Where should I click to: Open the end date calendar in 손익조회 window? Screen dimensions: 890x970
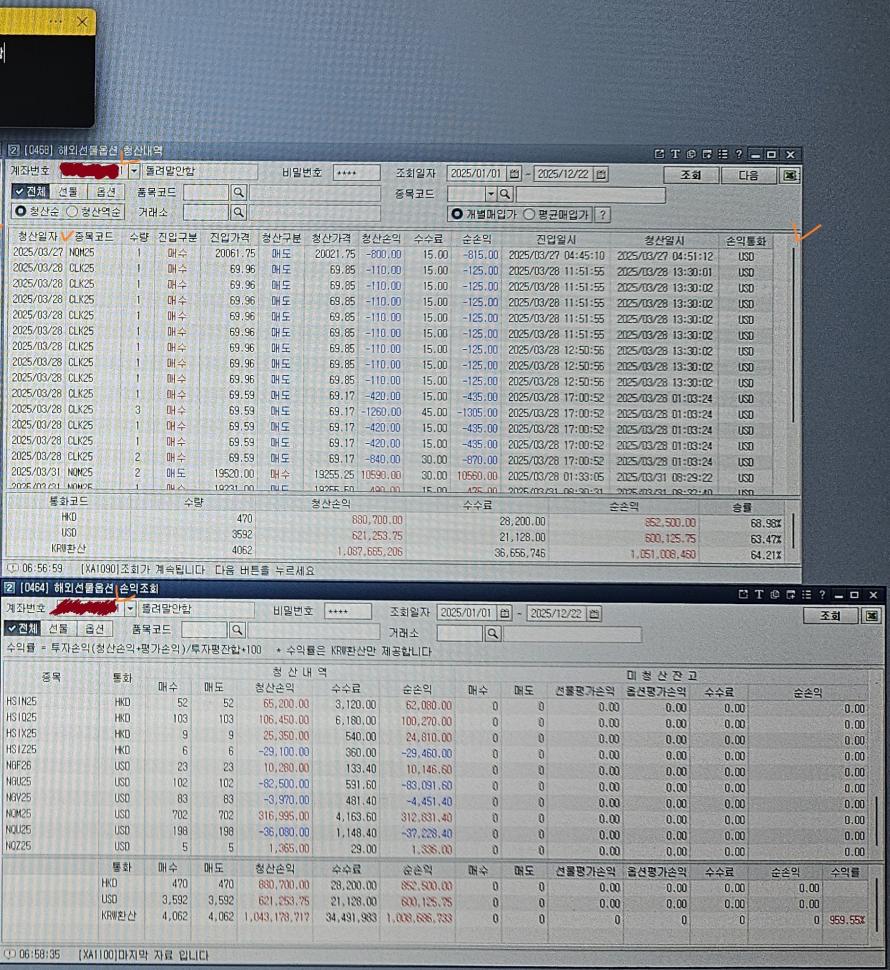click(594, 612)
